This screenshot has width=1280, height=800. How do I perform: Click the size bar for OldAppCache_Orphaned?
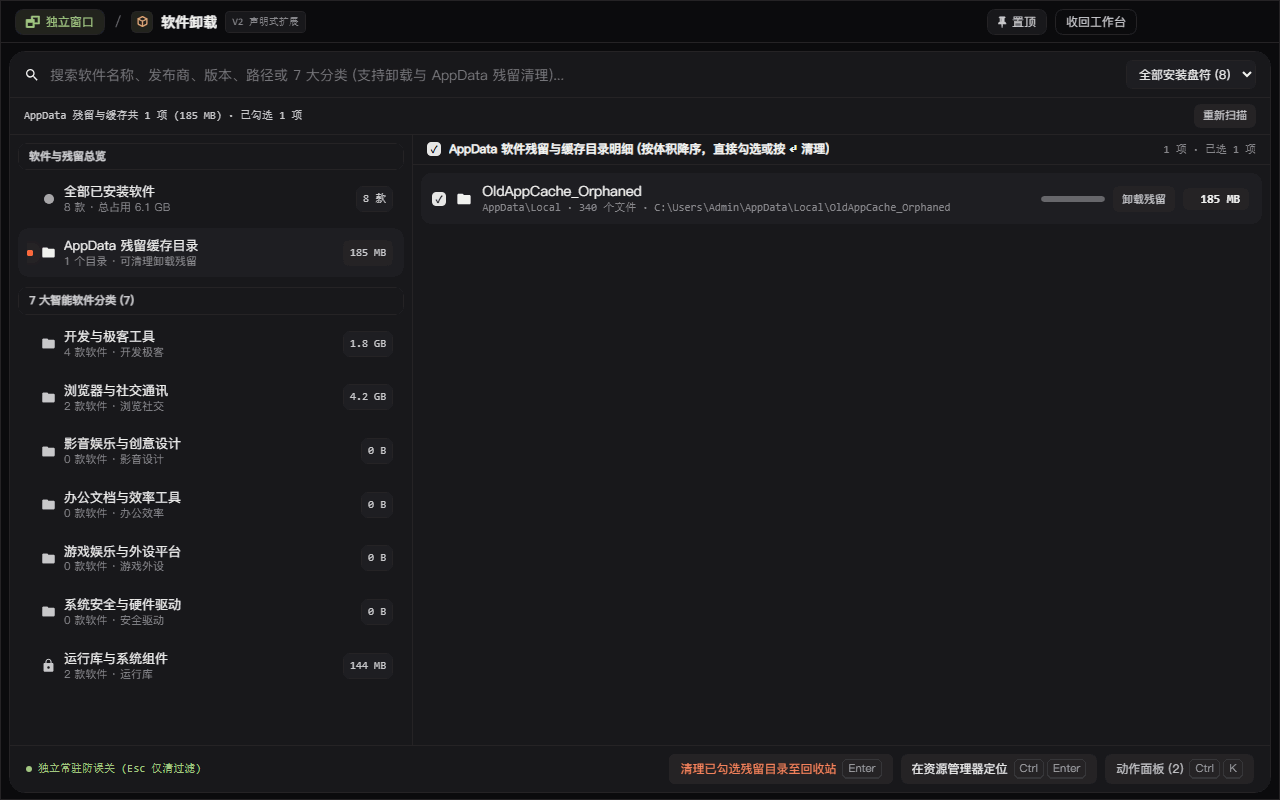[x=1073, y=199]
